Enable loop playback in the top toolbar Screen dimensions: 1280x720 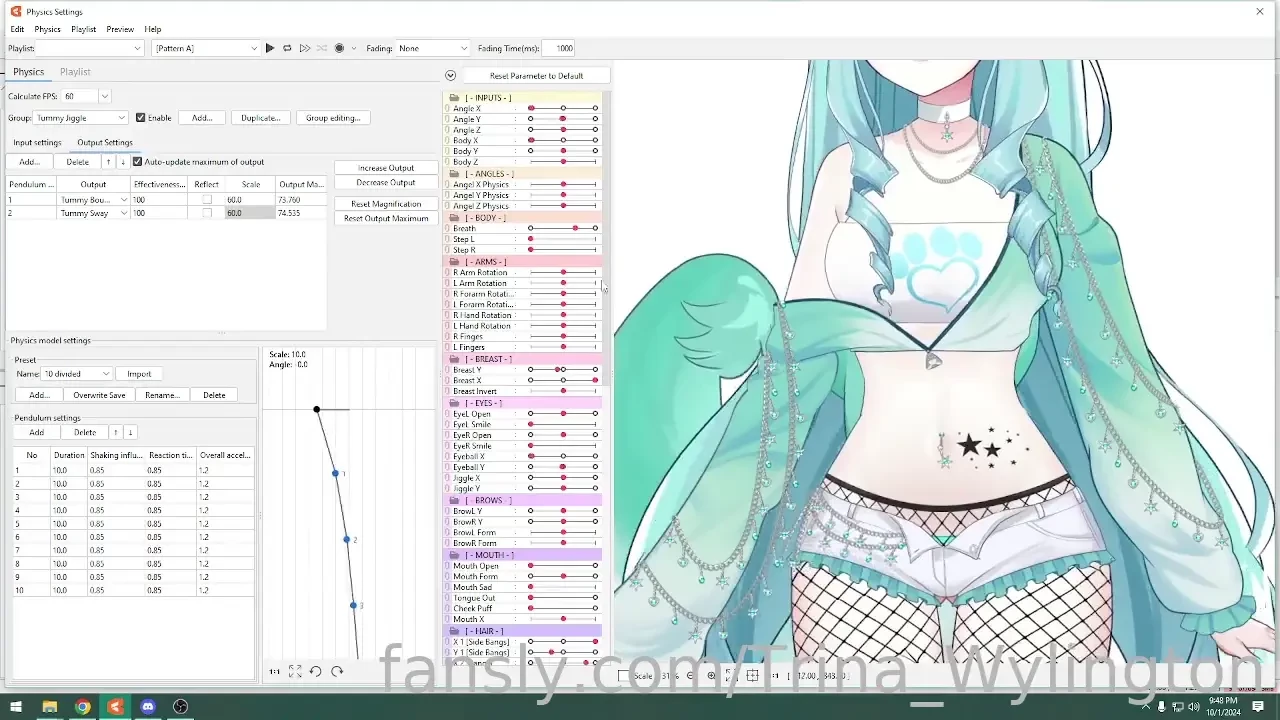[x=287, y=47]
